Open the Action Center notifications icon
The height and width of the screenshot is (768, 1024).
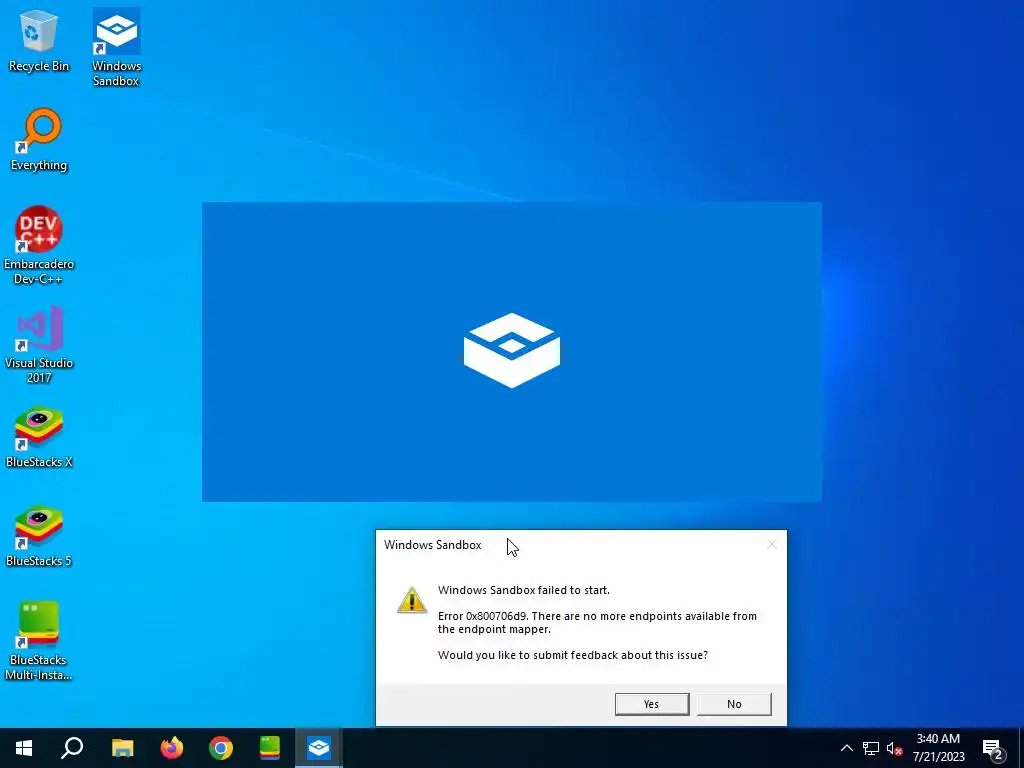pos(993,748)
